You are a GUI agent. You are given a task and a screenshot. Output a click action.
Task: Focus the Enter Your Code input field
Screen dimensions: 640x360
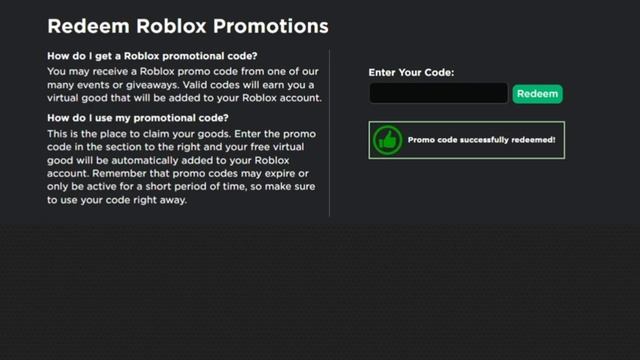coord(438,93)
